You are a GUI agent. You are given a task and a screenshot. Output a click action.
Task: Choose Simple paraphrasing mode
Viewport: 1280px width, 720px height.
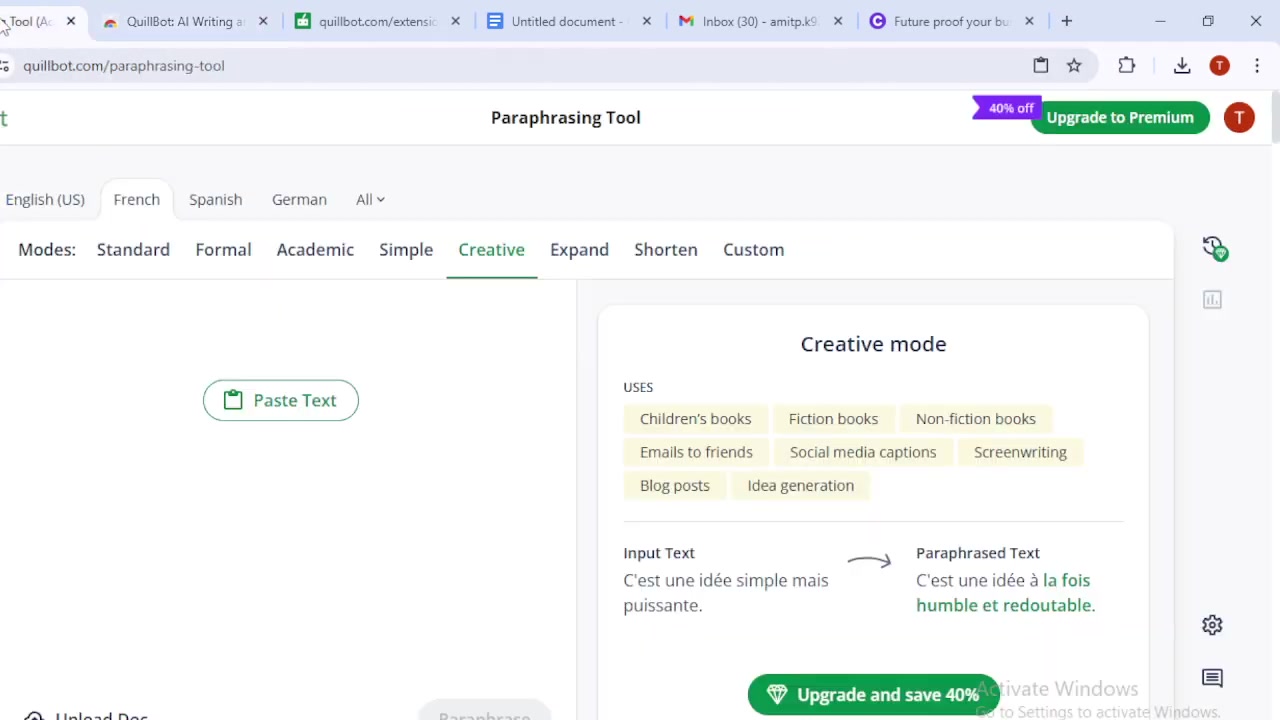tap(406, 250)
